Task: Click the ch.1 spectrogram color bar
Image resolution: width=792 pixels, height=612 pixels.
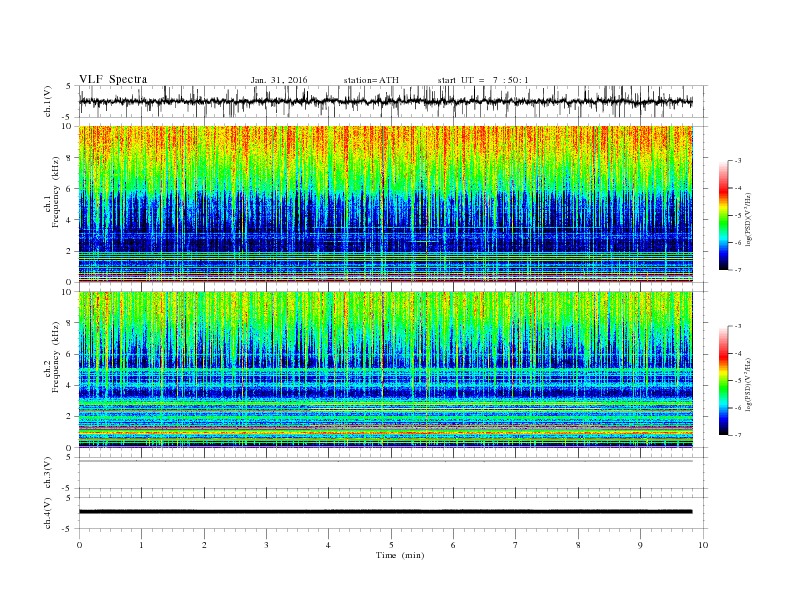Action: 723,215
